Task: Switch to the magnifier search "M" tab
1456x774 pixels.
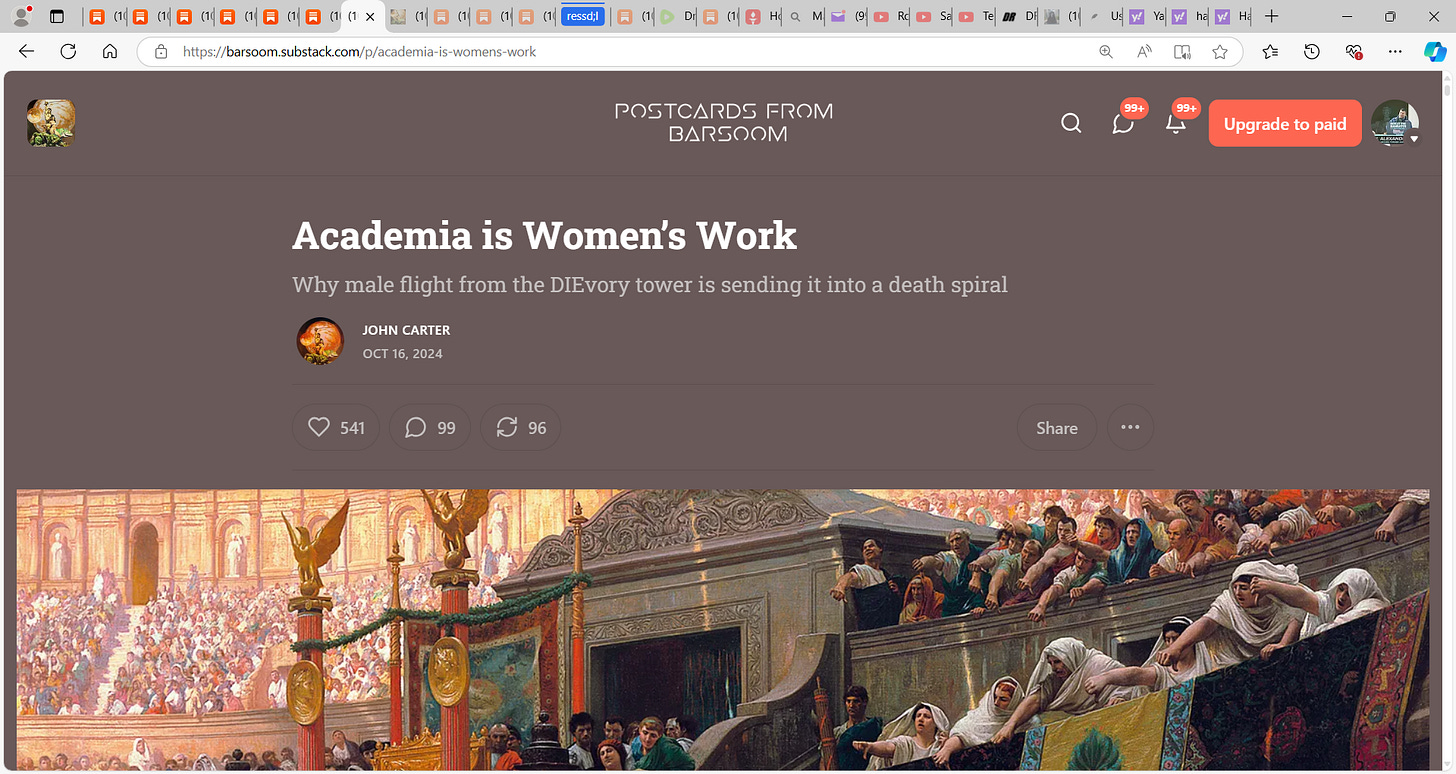Action: pos(805,17)
